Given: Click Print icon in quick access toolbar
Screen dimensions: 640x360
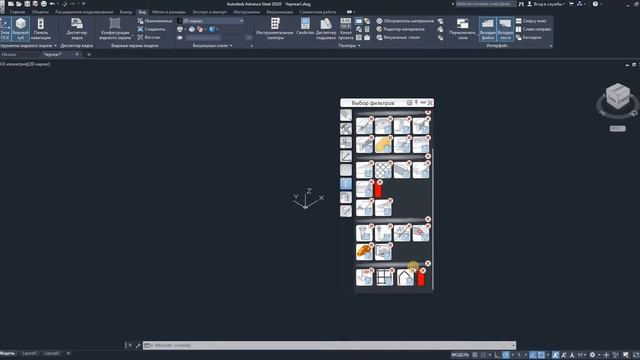Looking at the screenshot, I should 44,4.
